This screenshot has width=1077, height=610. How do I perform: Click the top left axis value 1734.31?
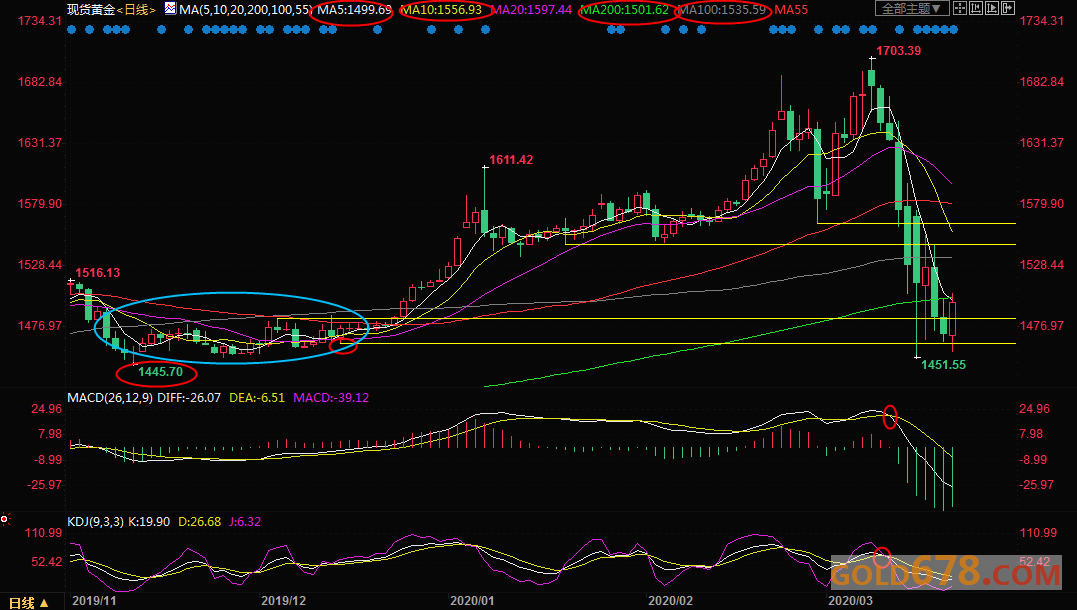40,21
